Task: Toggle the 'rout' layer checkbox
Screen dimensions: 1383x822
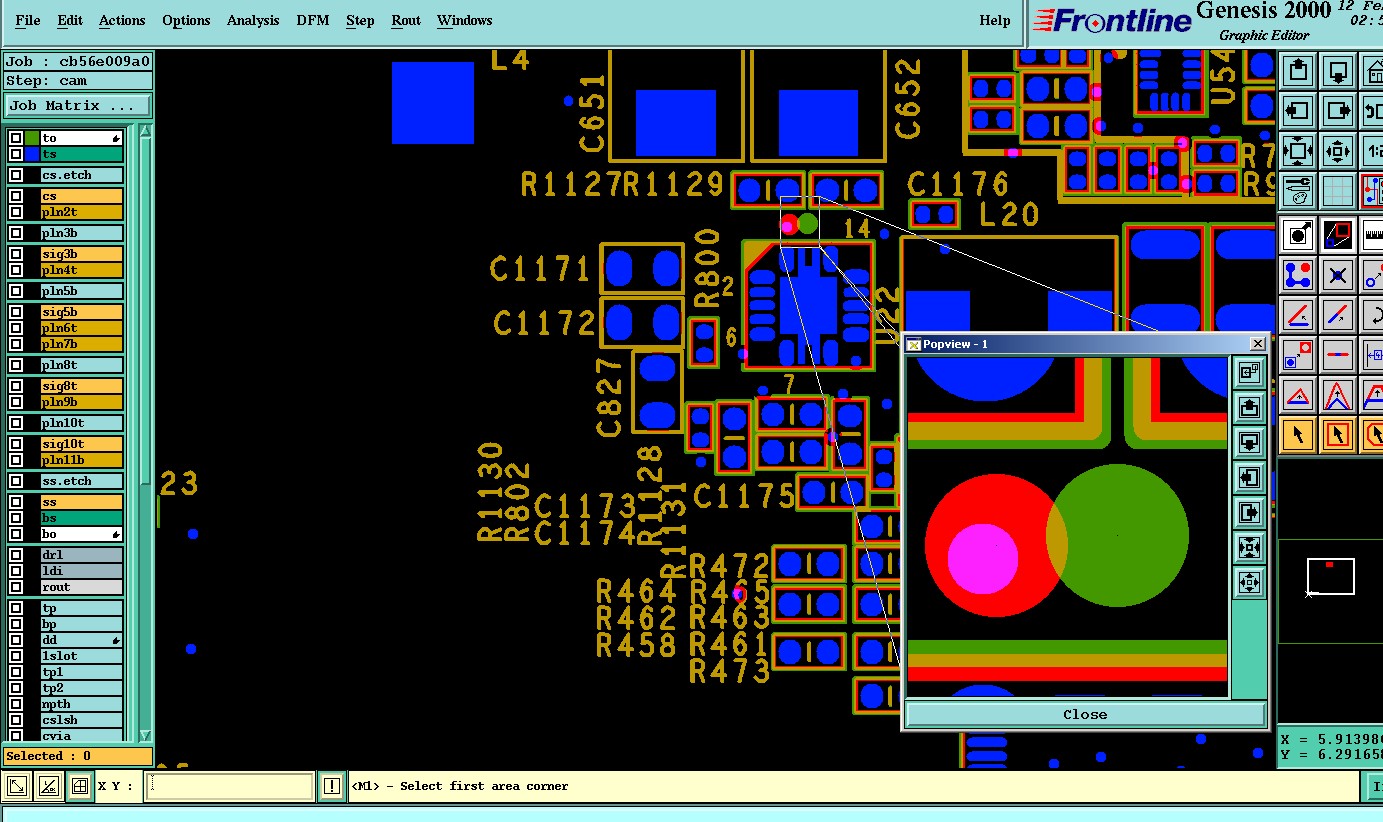Action: (x=15, y=587)
